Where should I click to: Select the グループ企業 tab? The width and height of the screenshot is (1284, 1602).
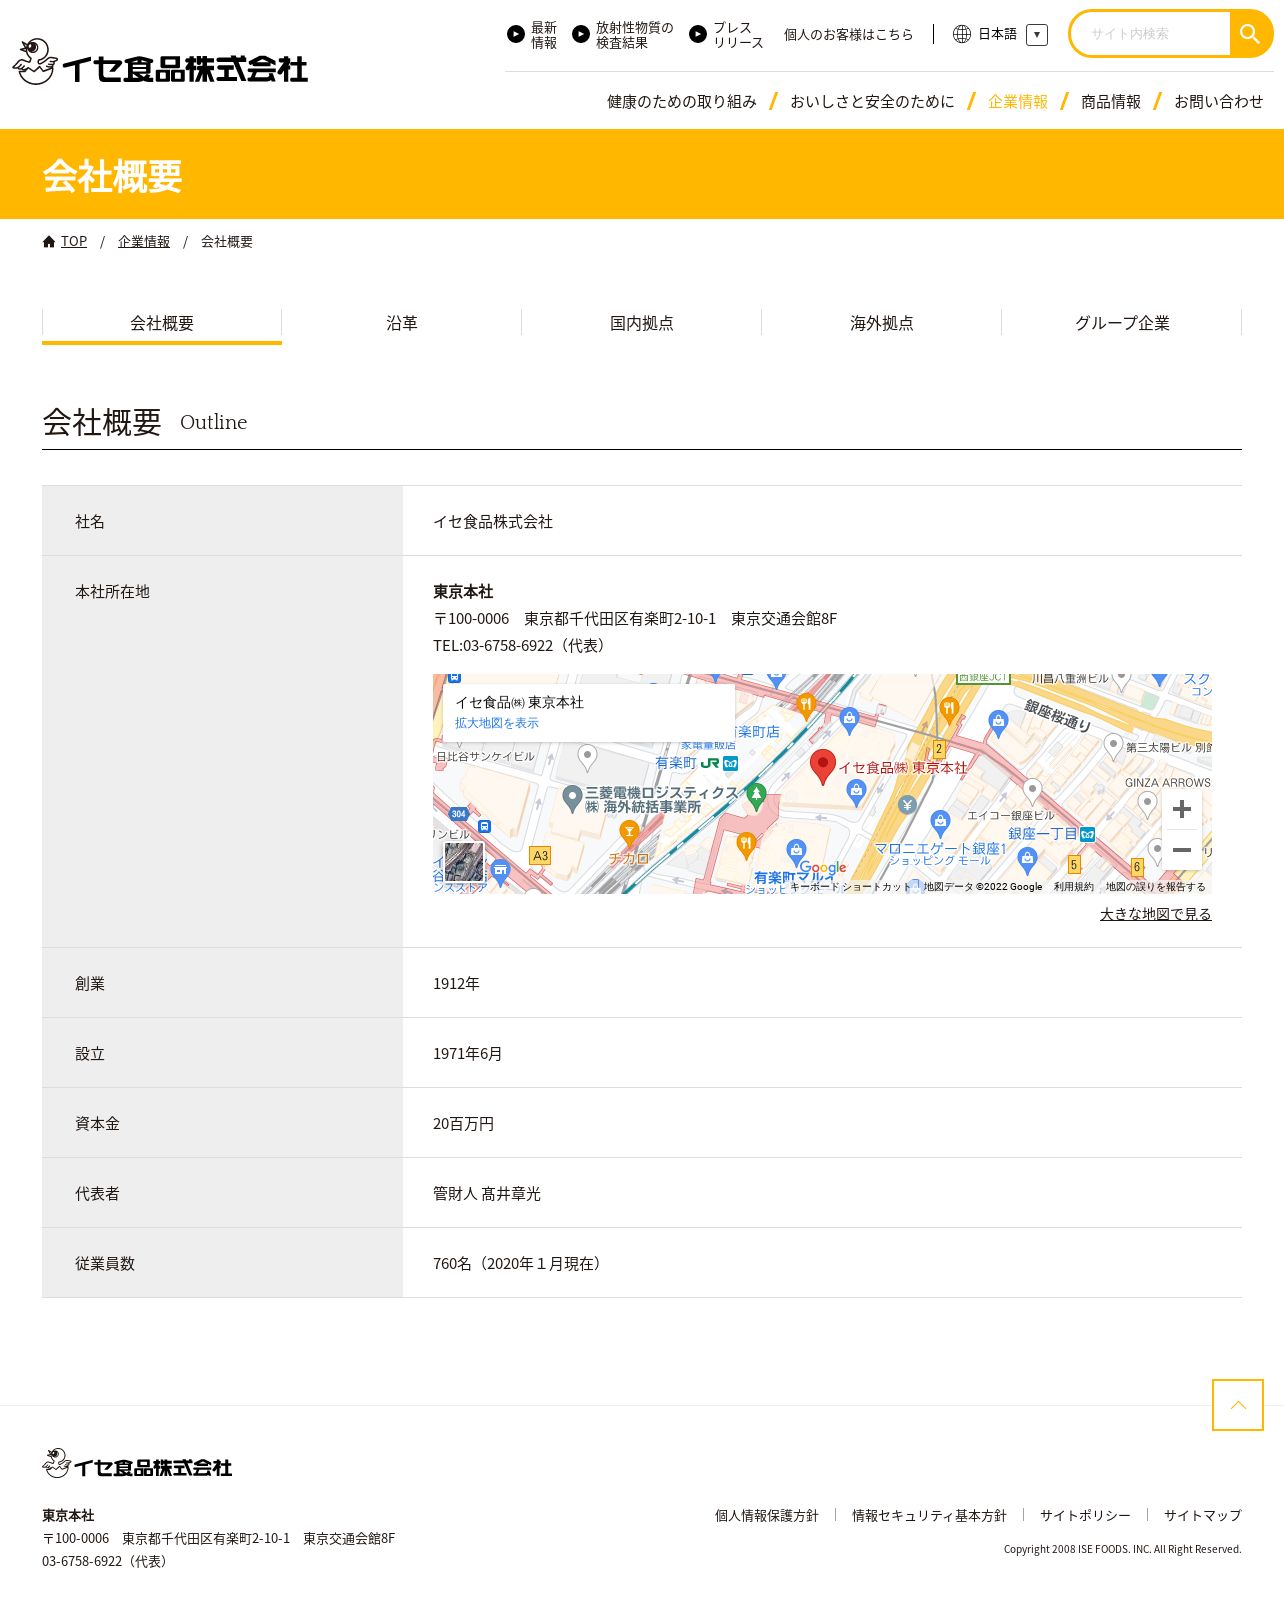point(1122,324)
